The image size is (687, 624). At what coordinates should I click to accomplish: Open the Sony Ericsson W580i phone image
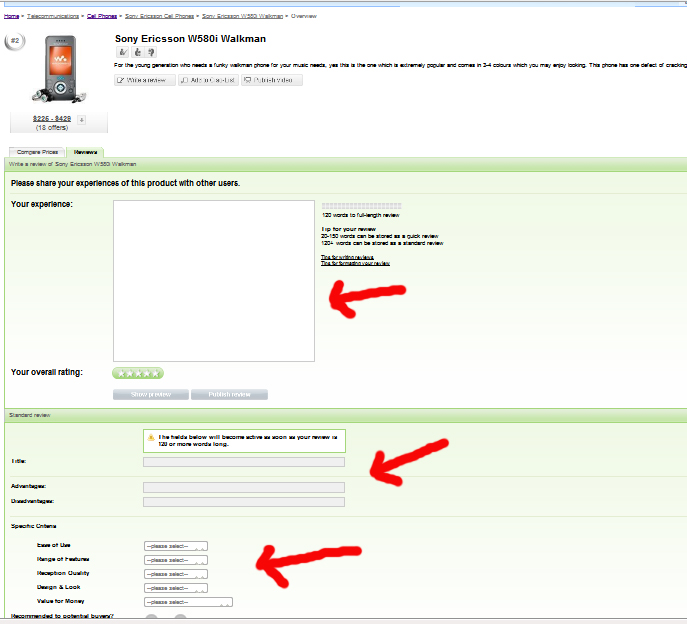click(x=59, y=69)
